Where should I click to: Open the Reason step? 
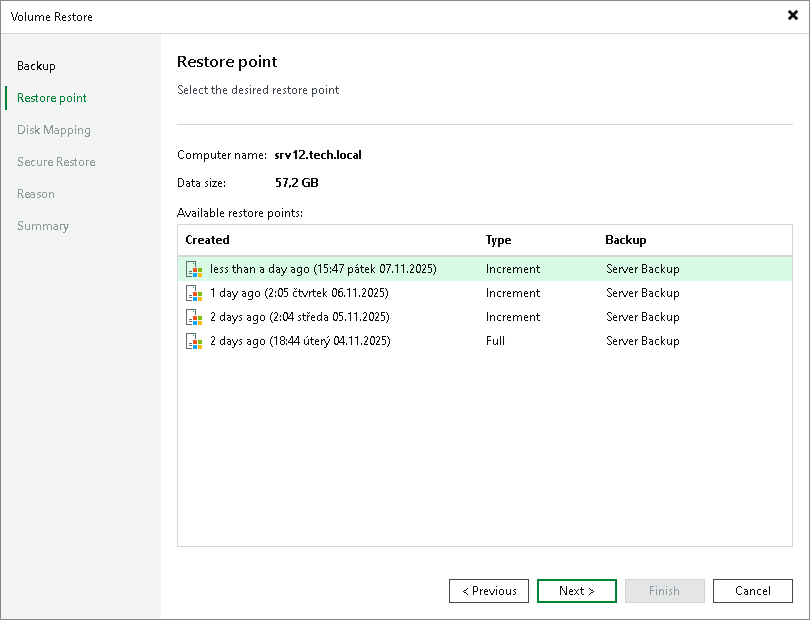[36, 194]
